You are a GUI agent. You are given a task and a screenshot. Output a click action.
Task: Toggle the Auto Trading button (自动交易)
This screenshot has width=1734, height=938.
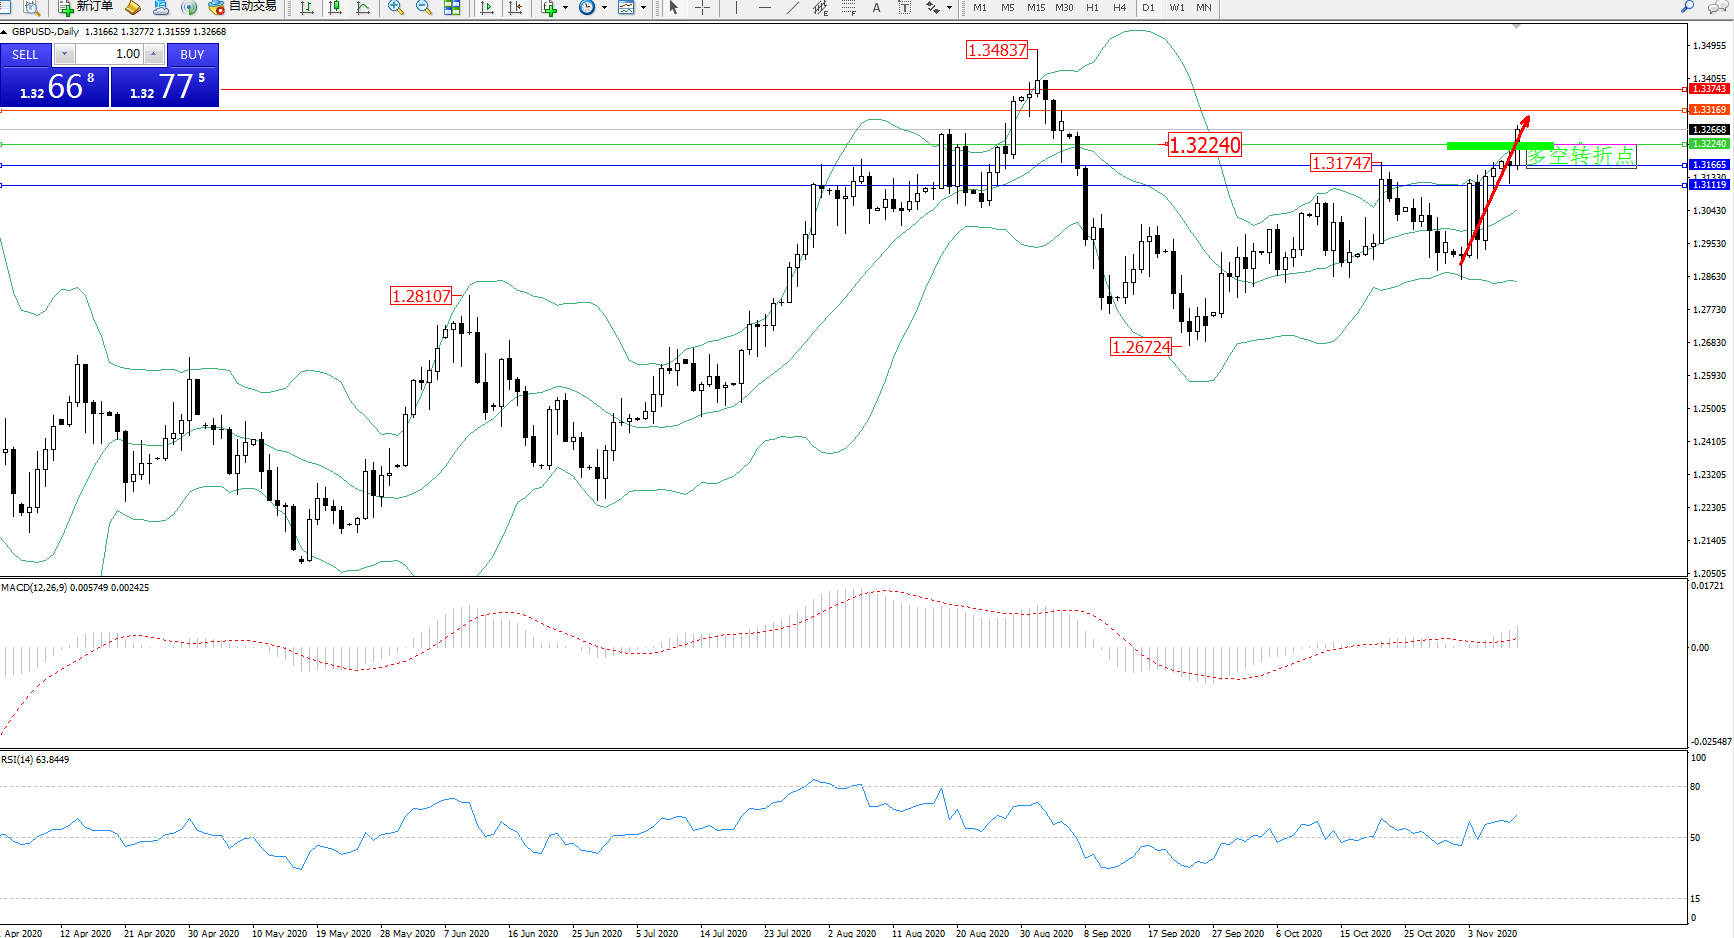pos(242,7)
